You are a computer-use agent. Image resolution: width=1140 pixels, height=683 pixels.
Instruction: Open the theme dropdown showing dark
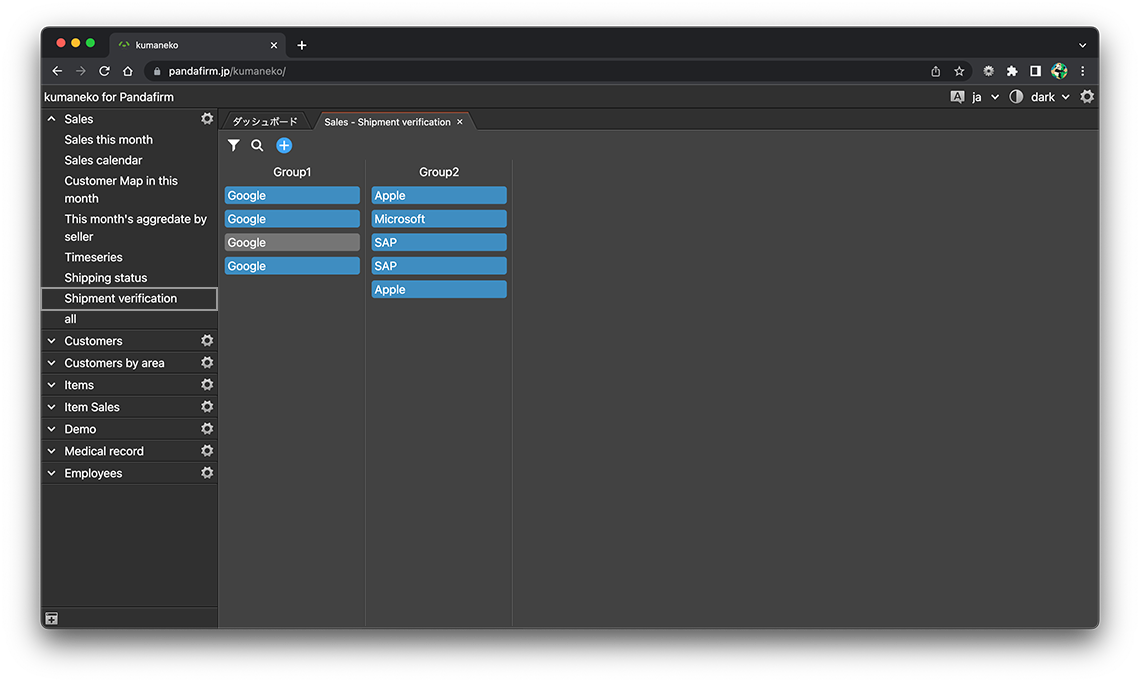click(x=1050, y=97)
